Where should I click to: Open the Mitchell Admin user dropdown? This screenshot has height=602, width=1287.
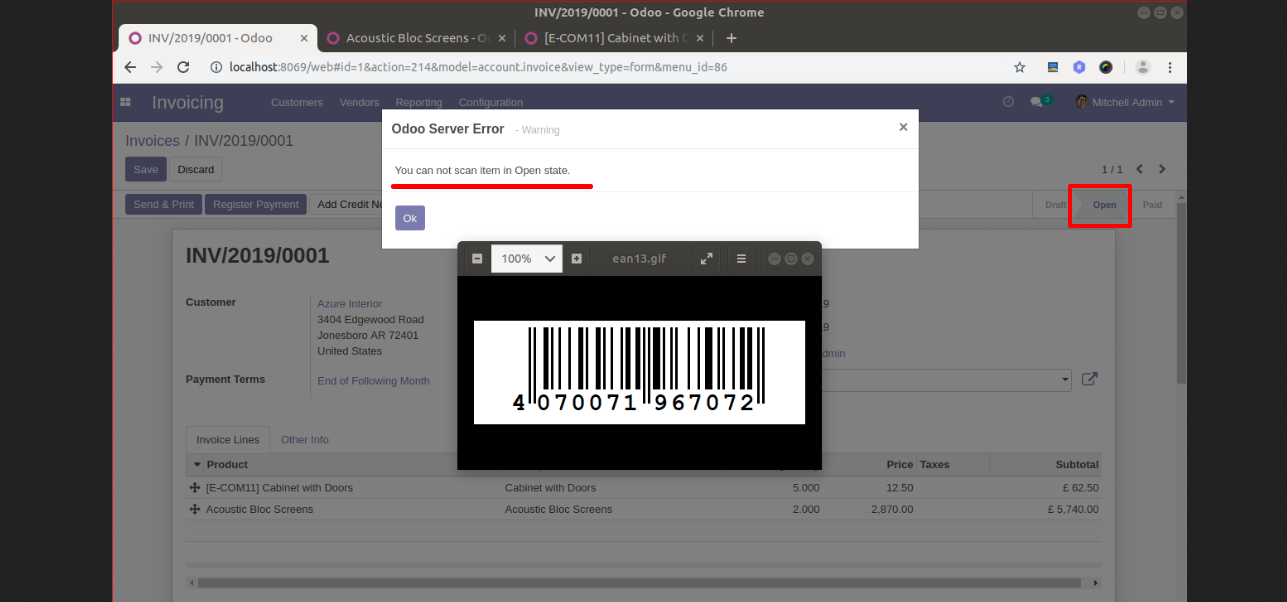click(1125, 102)
